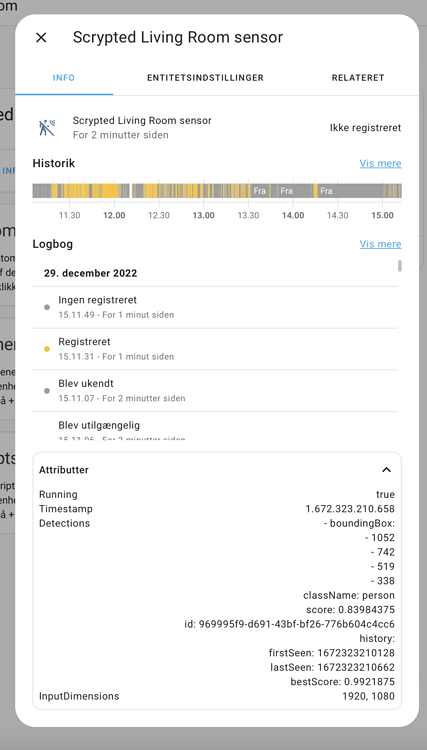Select the Info tab
The width and height of the screenshot is (427, 750).
pyautogui.click(x=64, y=77)
